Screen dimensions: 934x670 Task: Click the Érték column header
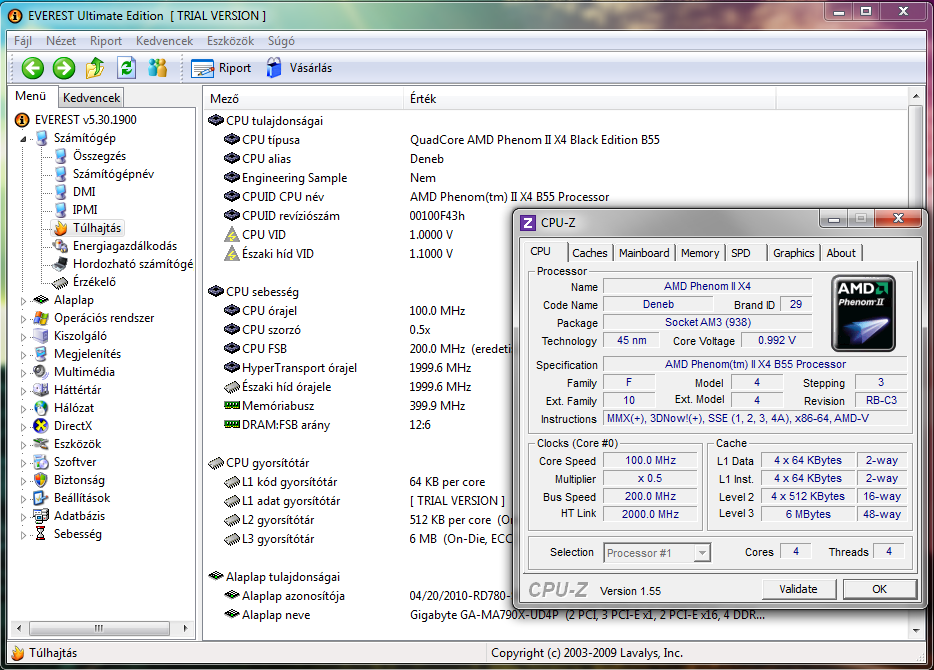click(590, 99)
